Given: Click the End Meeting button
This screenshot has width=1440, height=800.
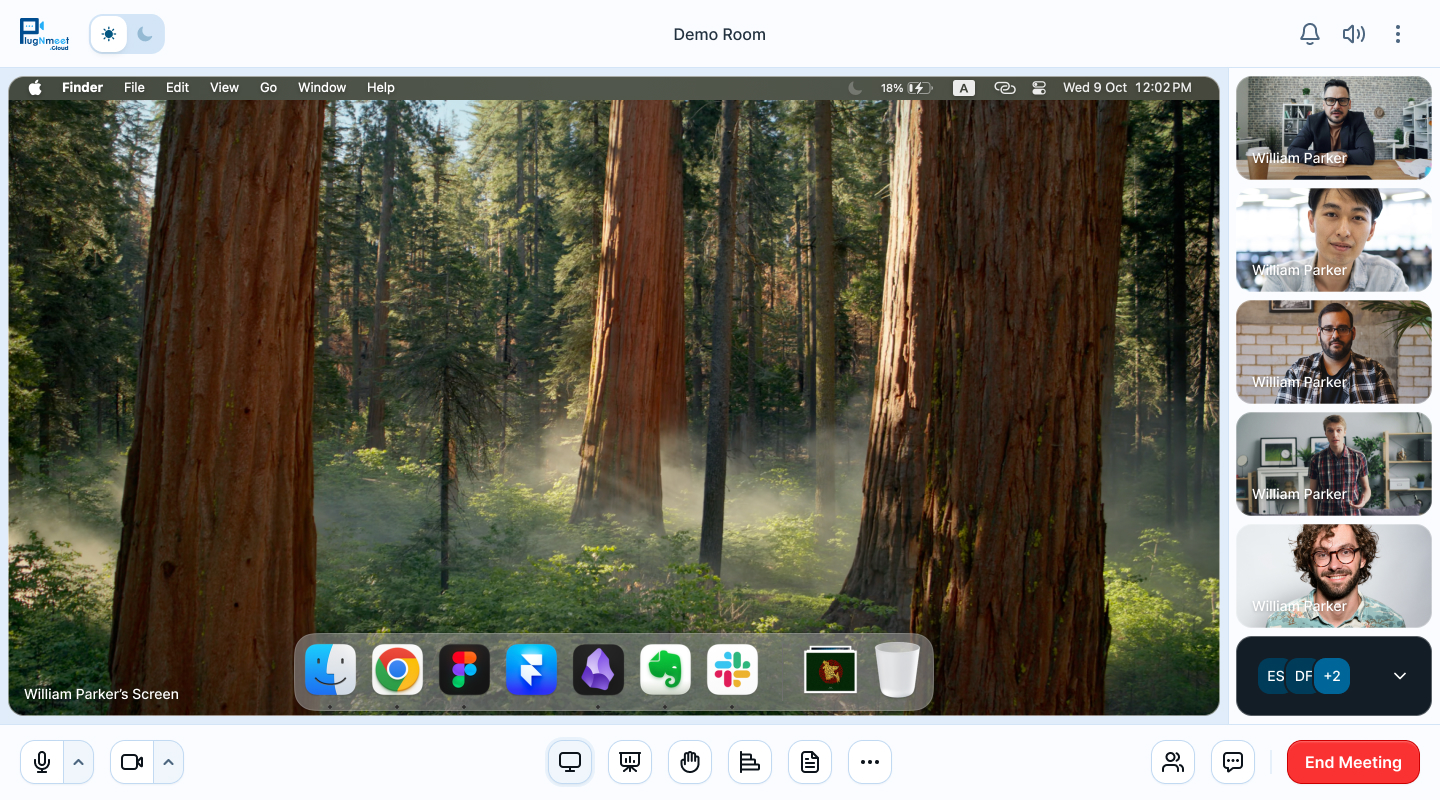Looking at the screenshot, I should (1353, 761).
